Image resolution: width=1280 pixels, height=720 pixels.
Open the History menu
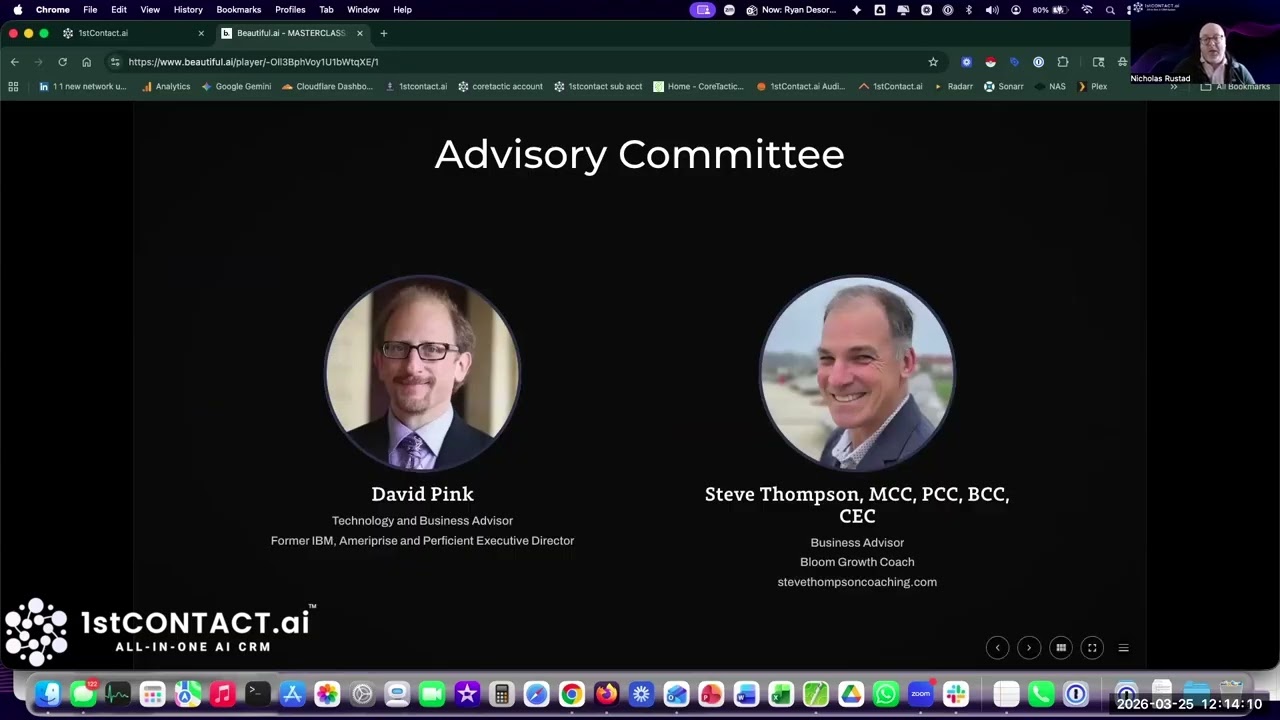click(188, 9)
